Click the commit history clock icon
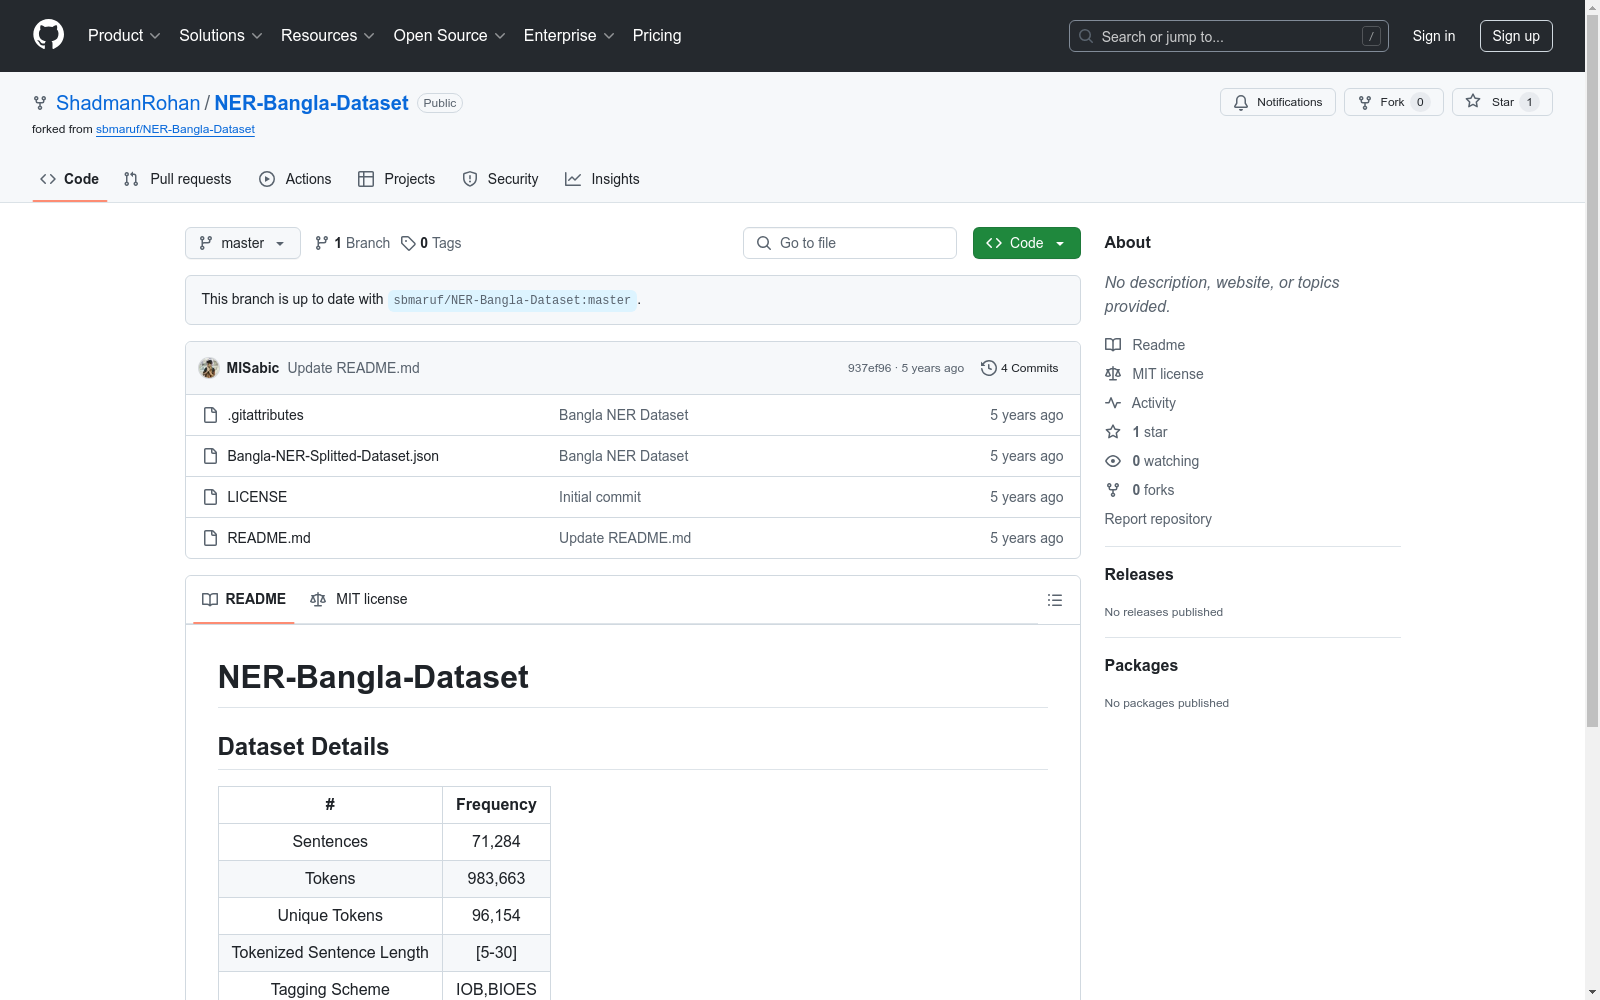The width and height of the screenshot is (1600, 1000). tap(988, 368)
